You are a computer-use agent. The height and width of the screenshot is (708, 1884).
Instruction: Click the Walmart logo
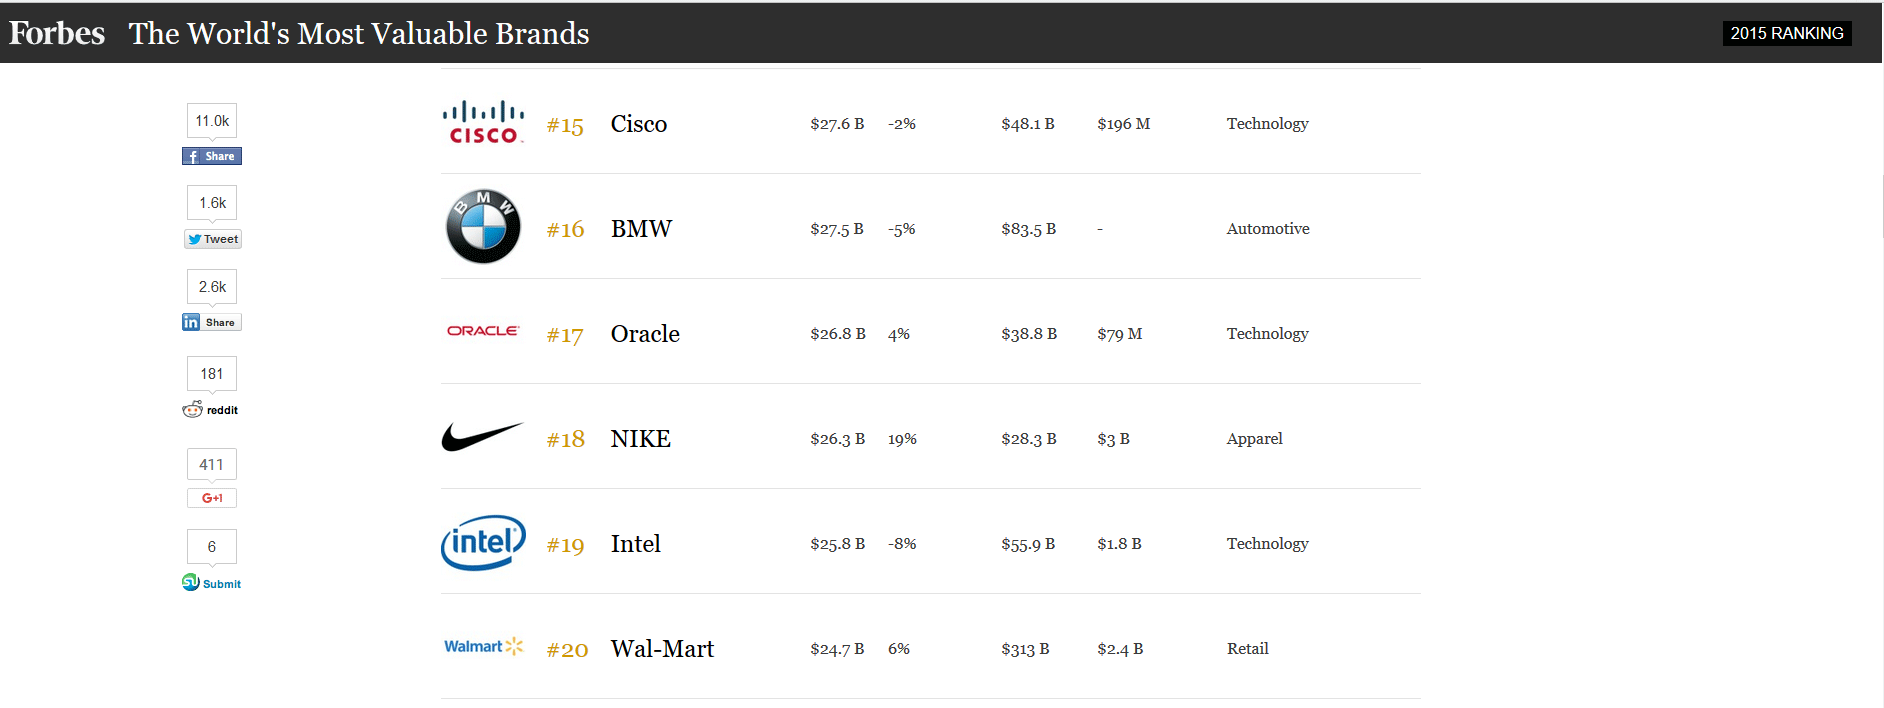(483, 647)
